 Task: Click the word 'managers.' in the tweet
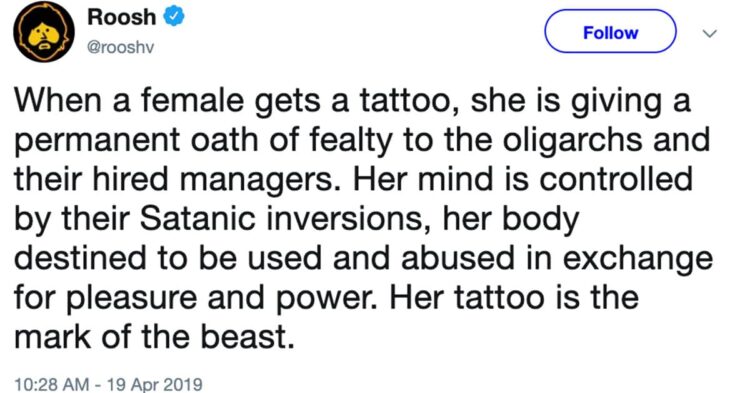tap(261, 180)
